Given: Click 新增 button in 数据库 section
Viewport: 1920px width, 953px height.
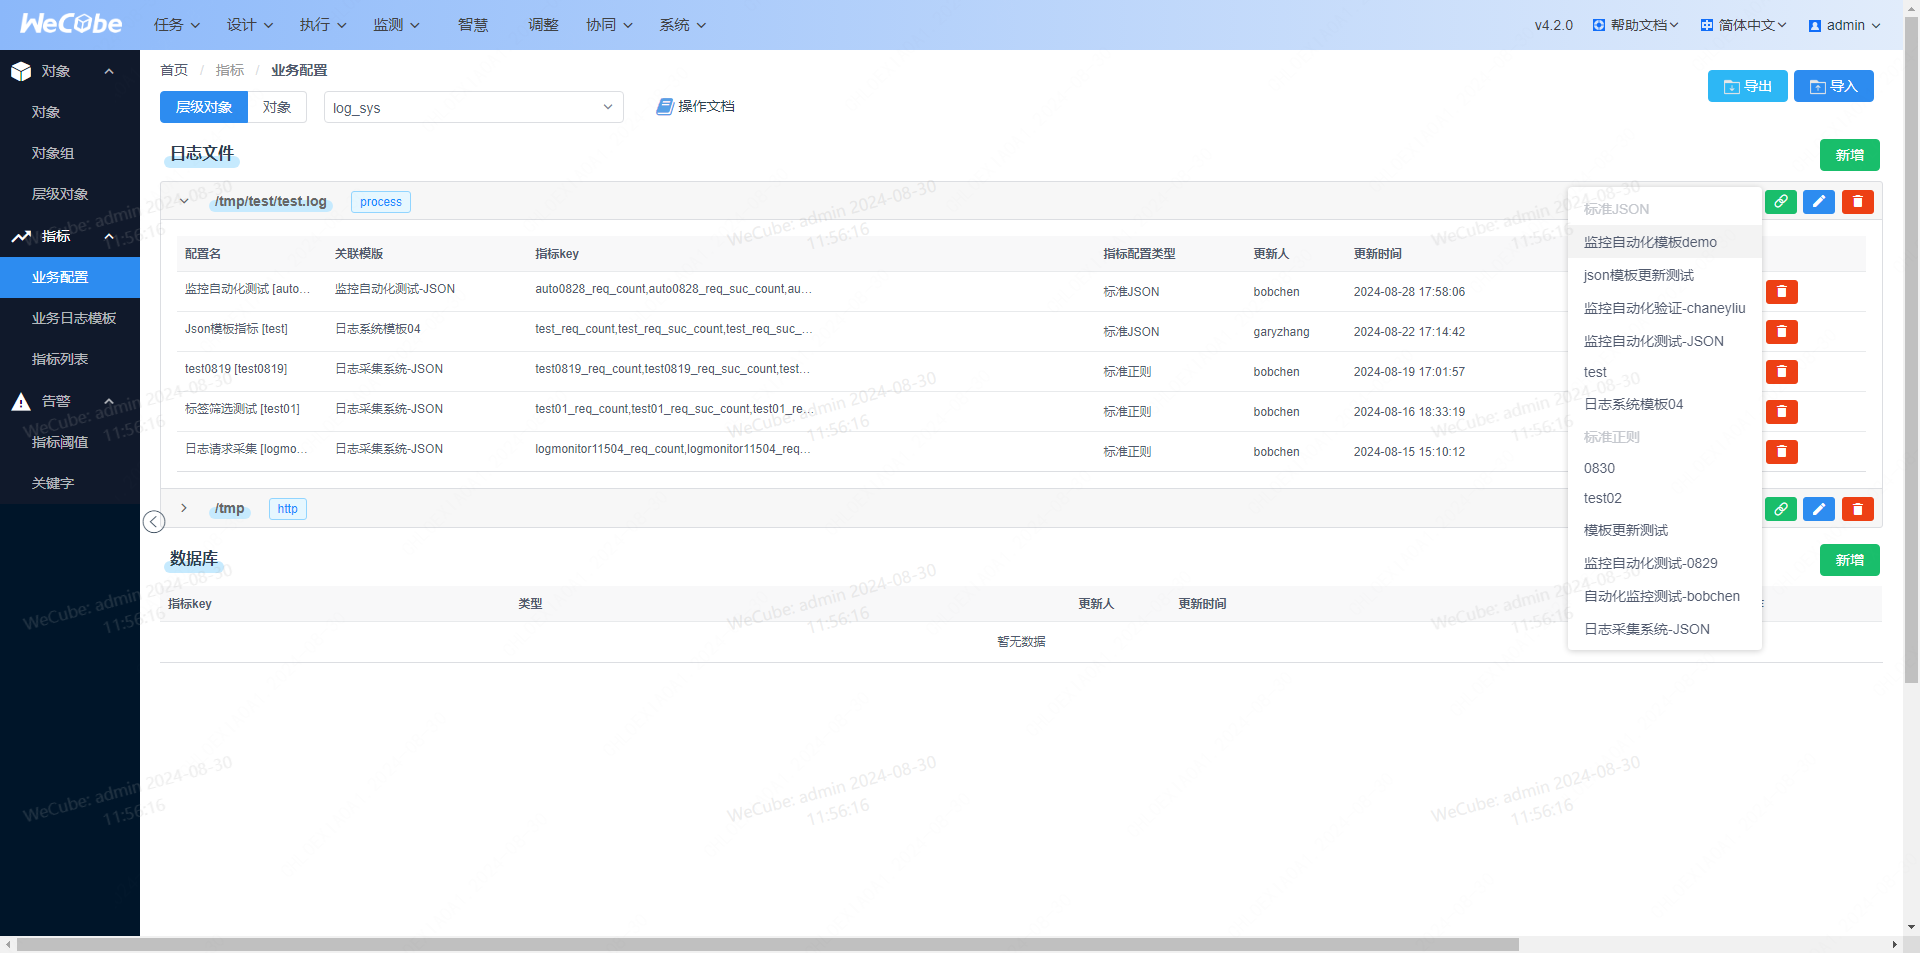Looking at the screenshot, I should 1850,560.
